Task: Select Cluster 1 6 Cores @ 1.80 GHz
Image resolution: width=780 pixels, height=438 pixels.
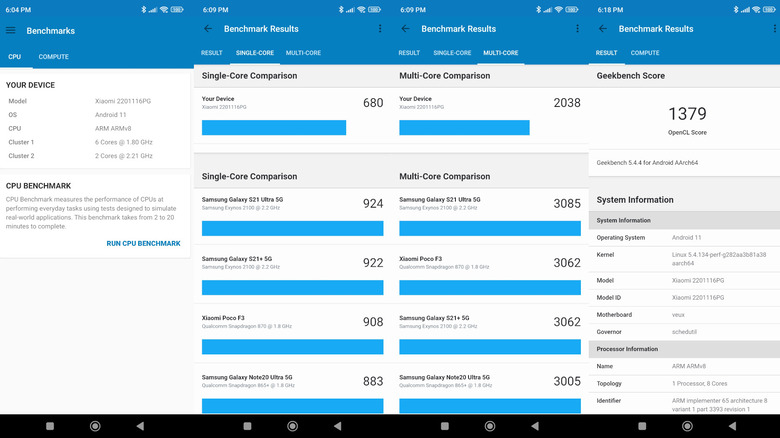Action: [95, 142]
